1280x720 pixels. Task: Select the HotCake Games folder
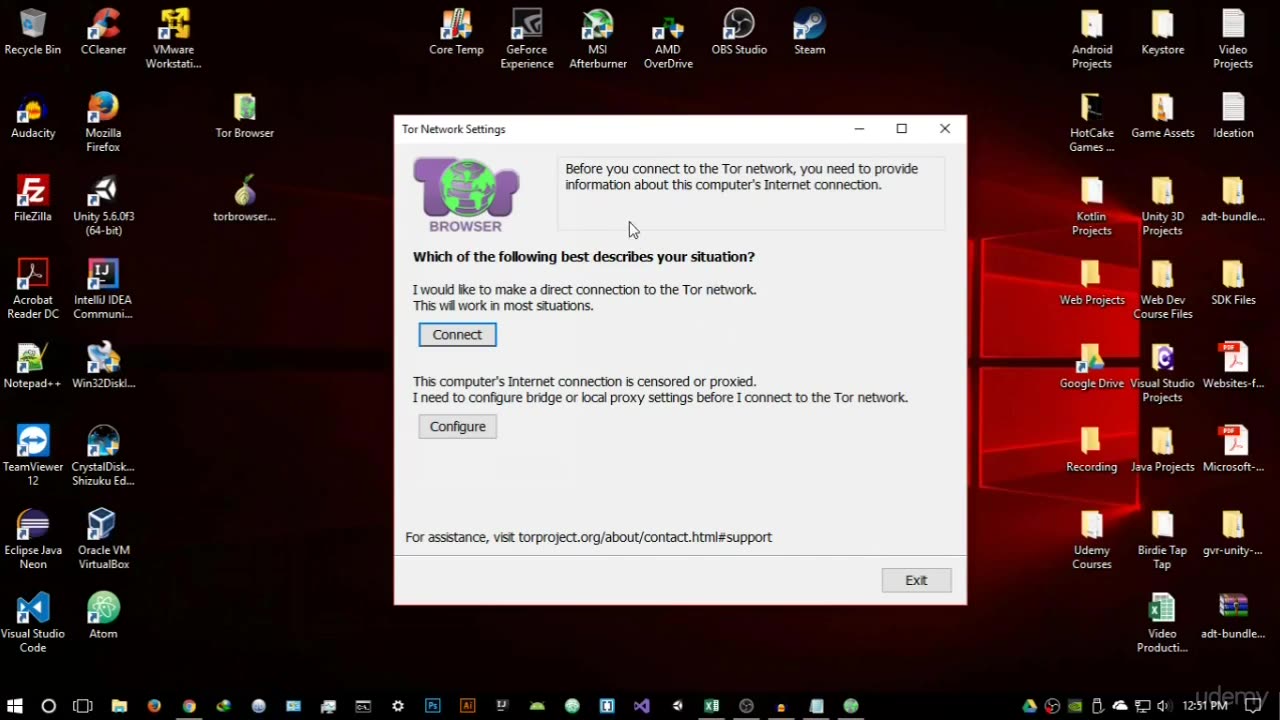[x=1092, y=122]
